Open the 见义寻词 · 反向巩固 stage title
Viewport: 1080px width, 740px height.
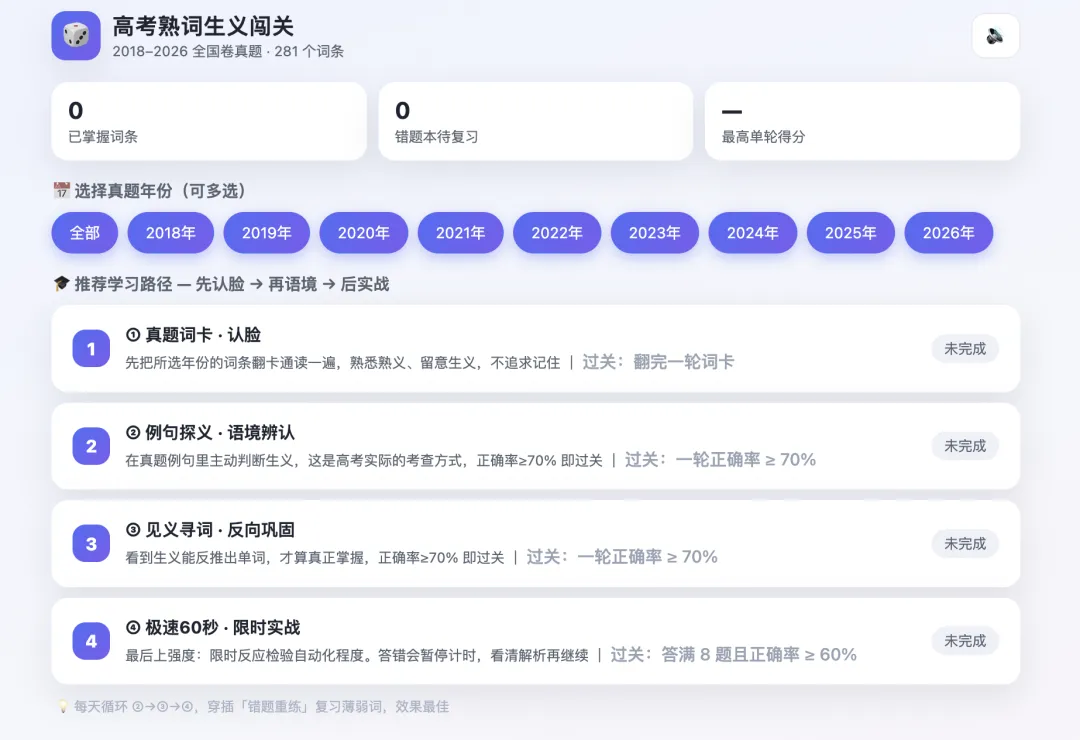click(x=210, y=530)
